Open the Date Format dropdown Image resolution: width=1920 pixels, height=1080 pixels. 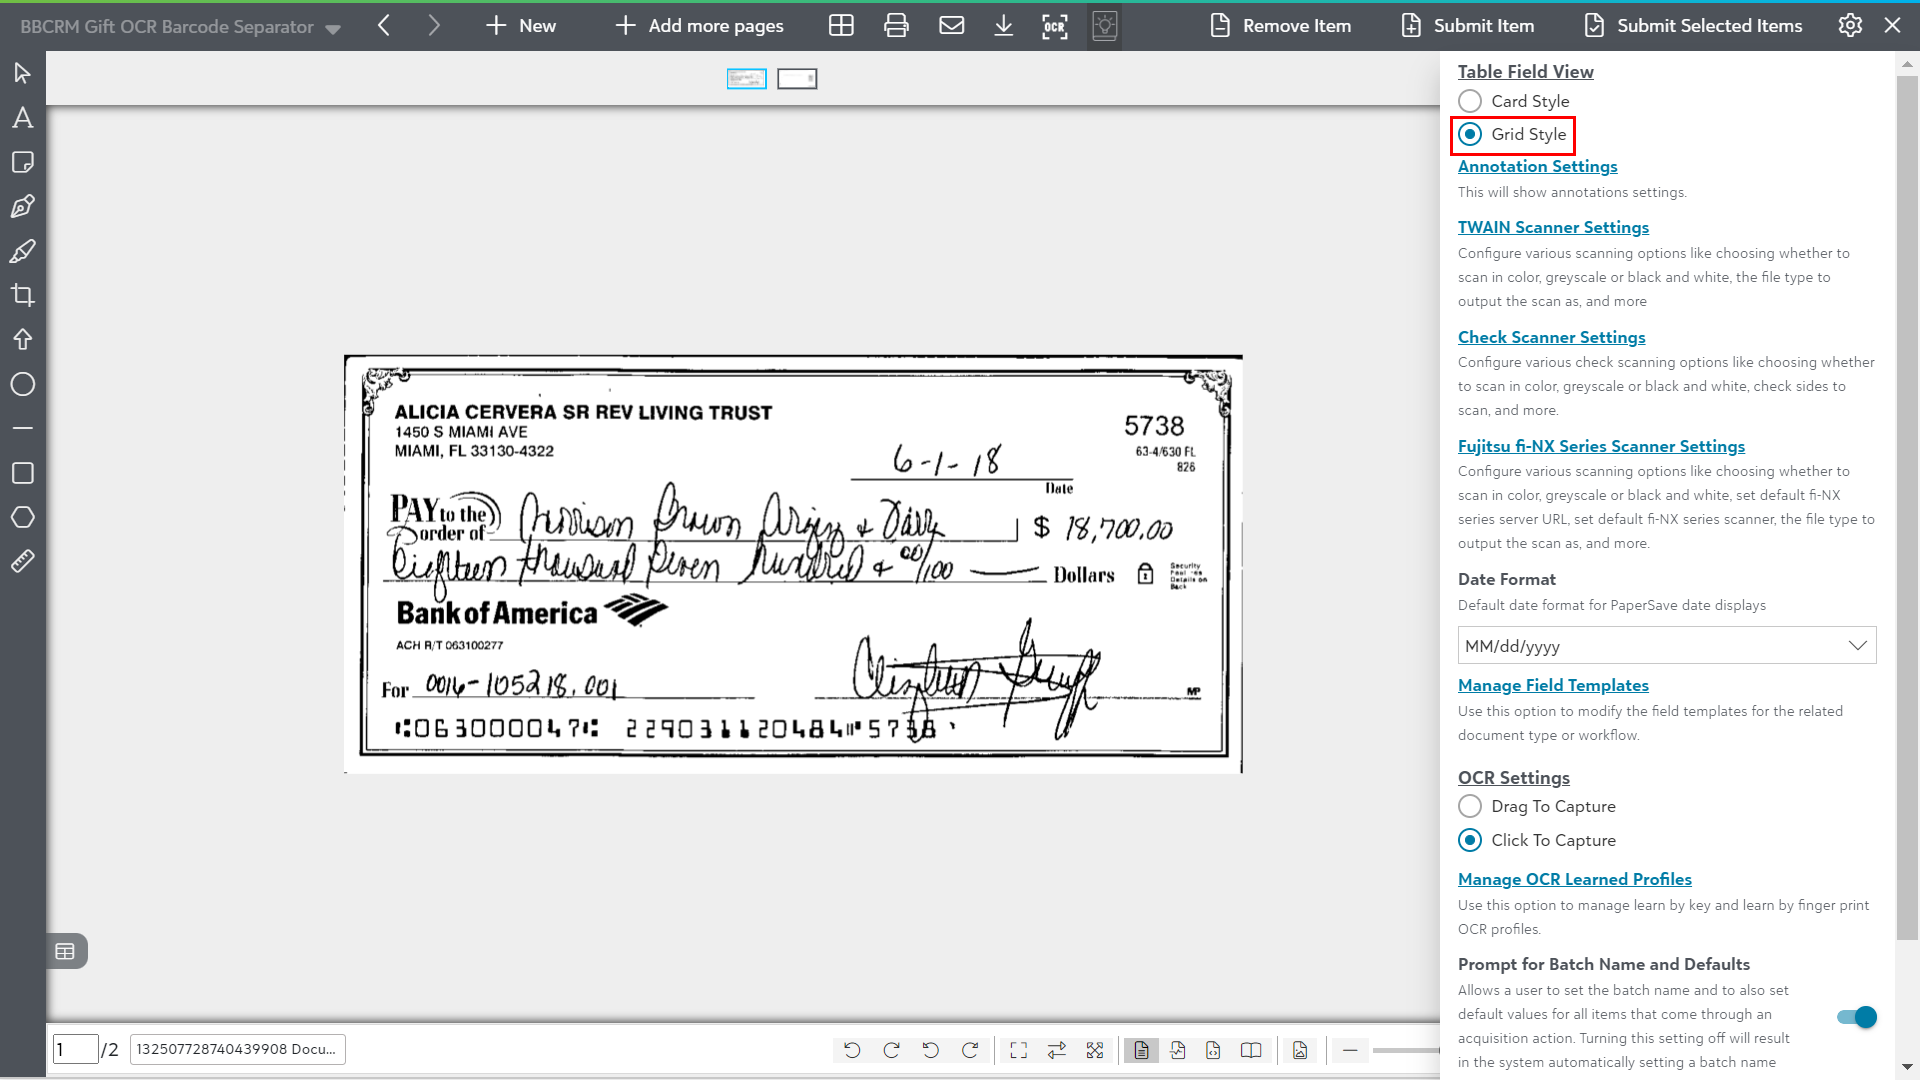(x=1666, y=646)
